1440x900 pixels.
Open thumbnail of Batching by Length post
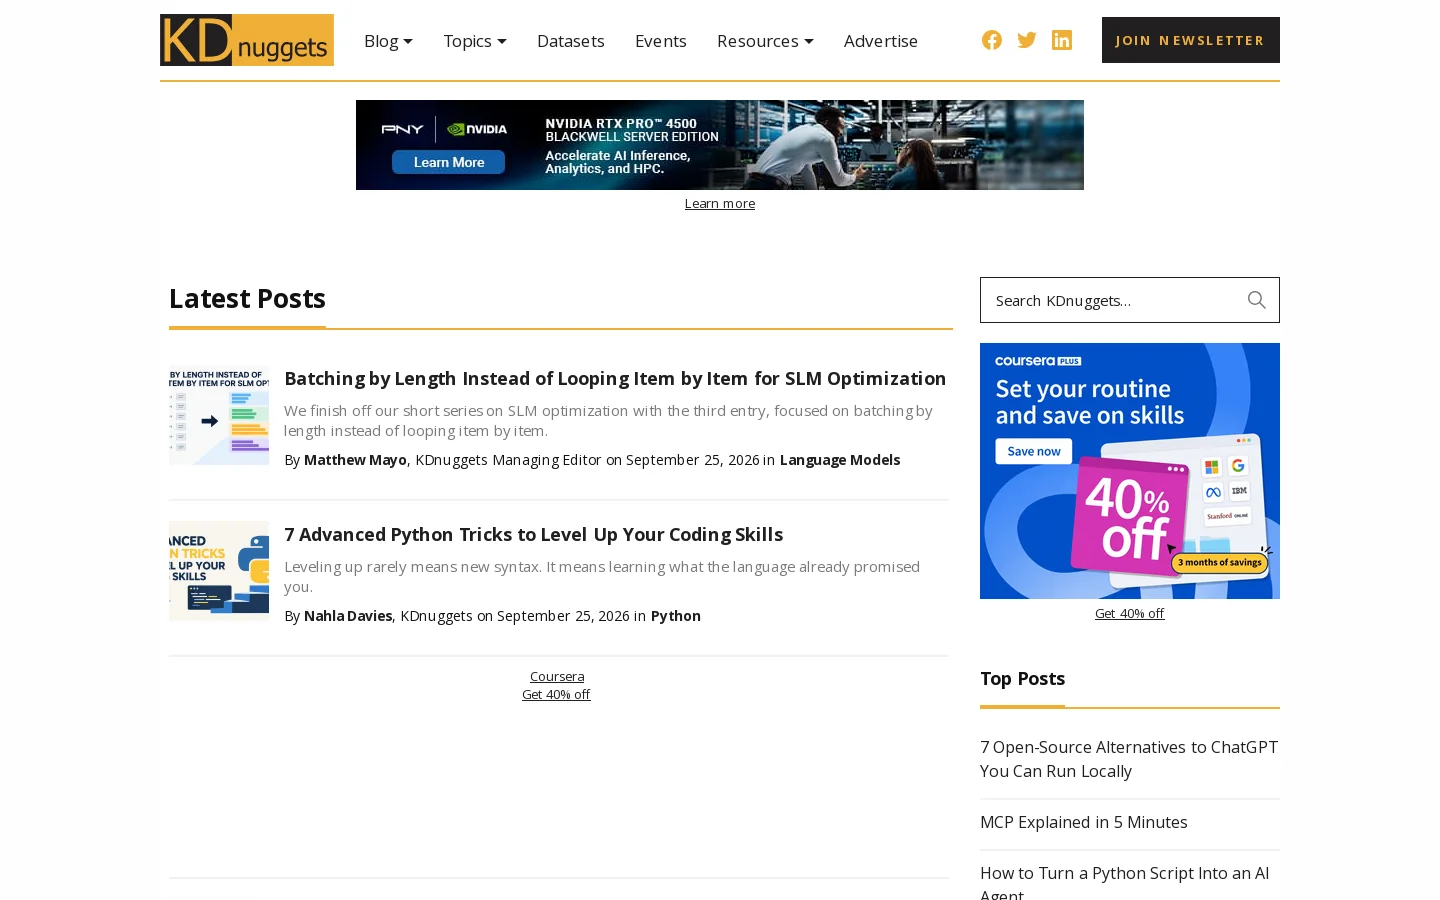[x=219, y=415]
